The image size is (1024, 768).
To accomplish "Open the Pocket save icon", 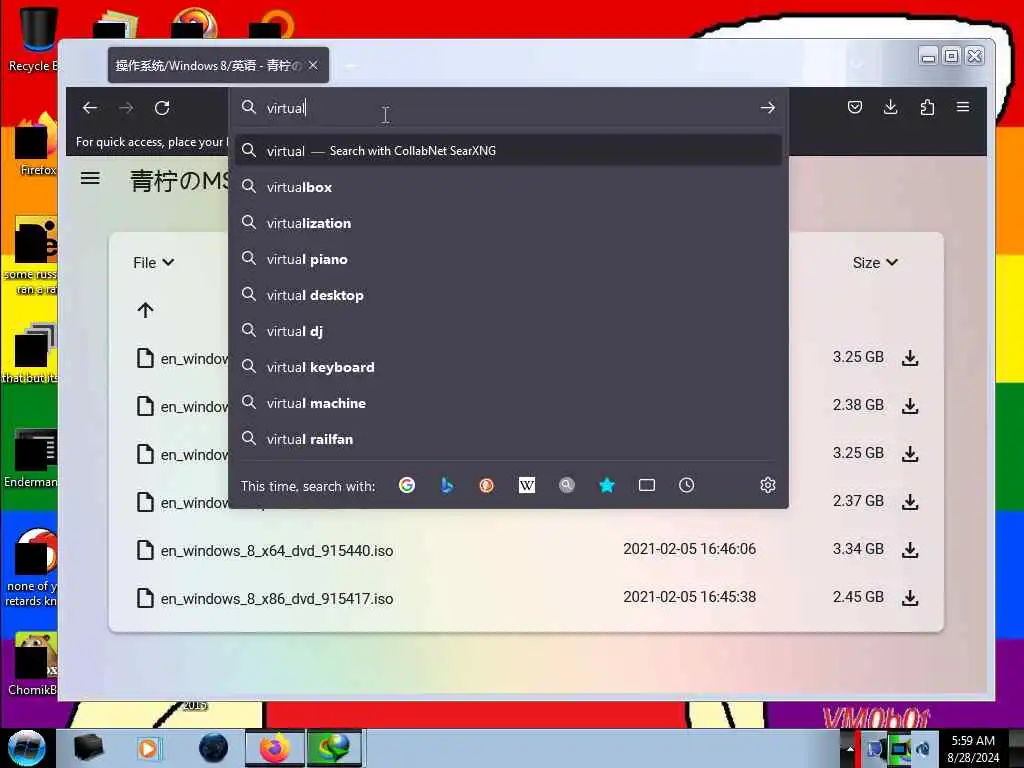I will coord(854,107).
